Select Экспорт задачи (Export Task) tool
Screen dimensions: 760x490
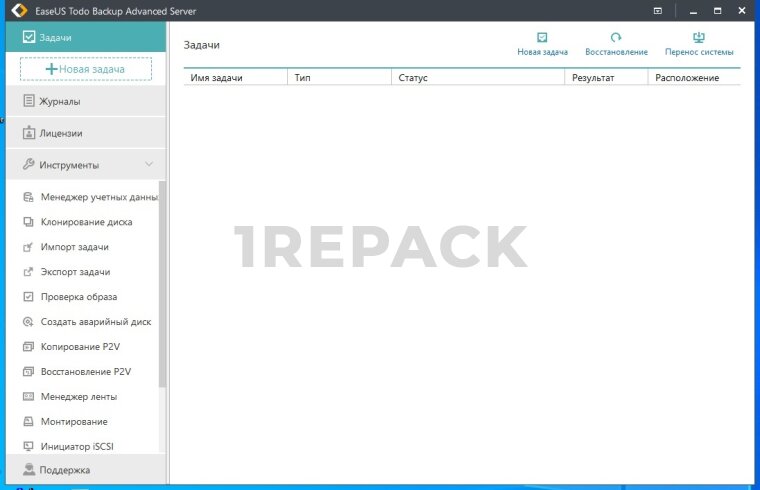pyautogui.click(x=75, y=272)
